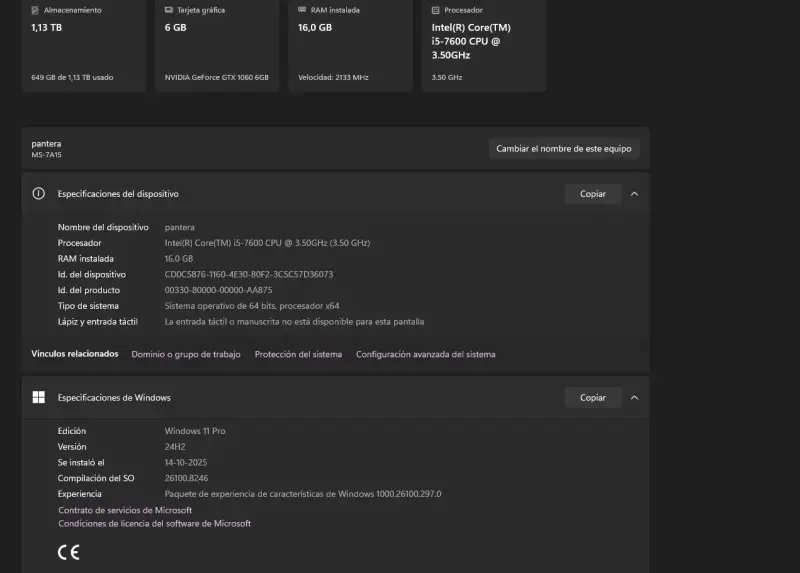Click the computer name pantera above MS-7A15

46,144
